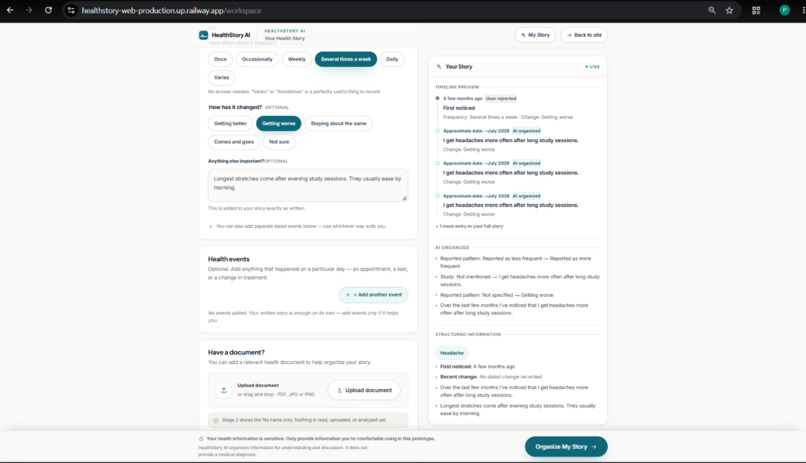Click the lock icon in privacy notice
This screenshot has height=463, width=806.
pos(201,439)
